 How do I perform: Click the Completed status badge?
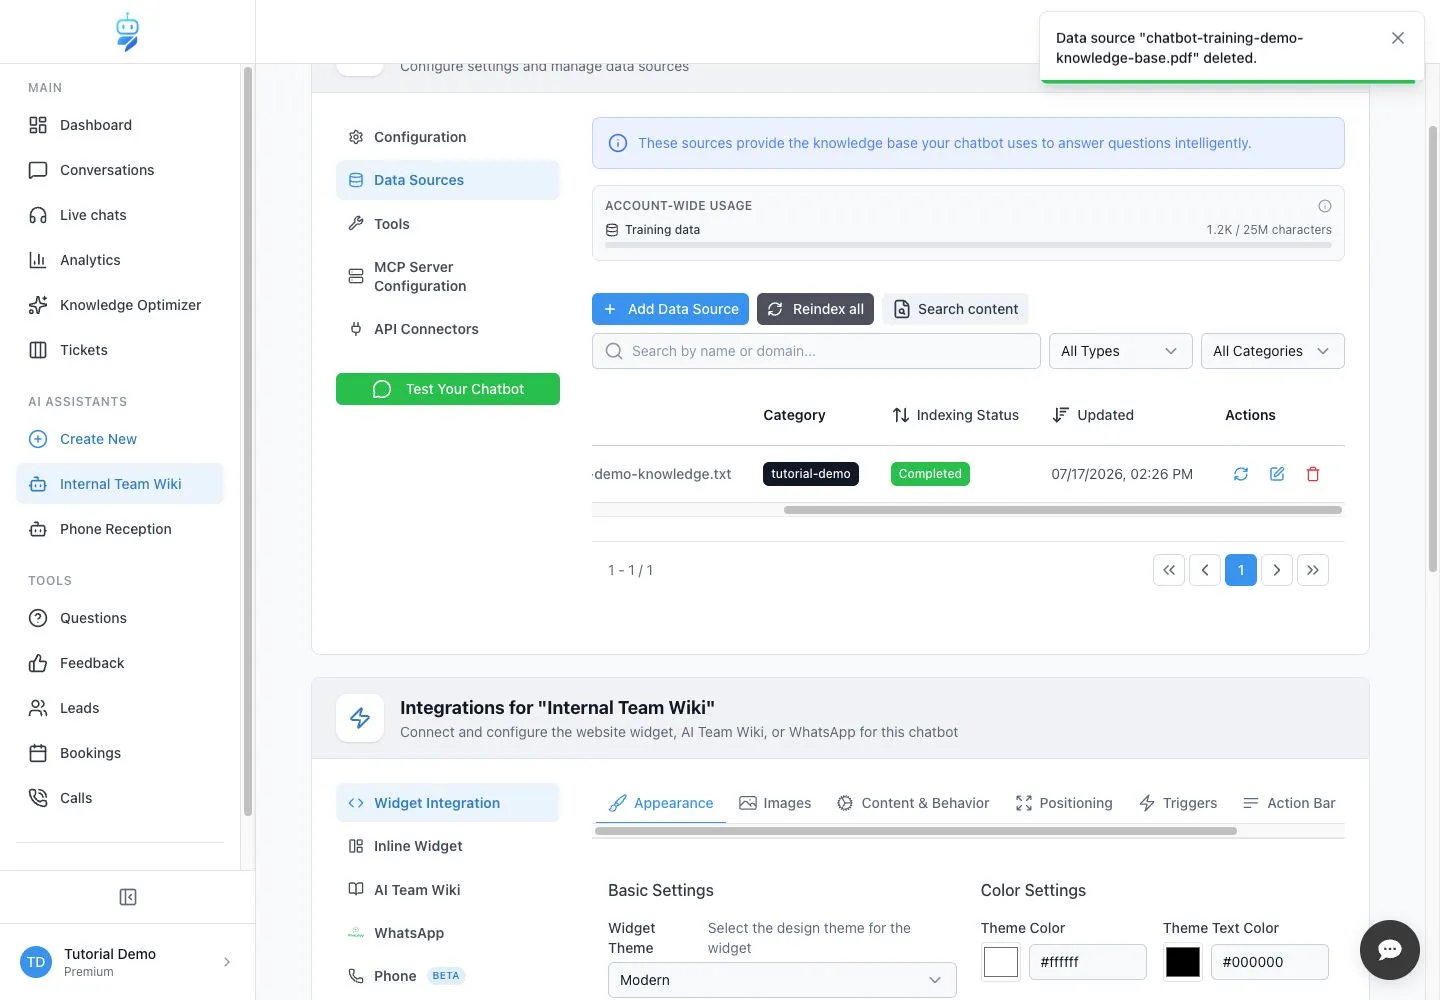pyautogui.click(x=930, y=474)
